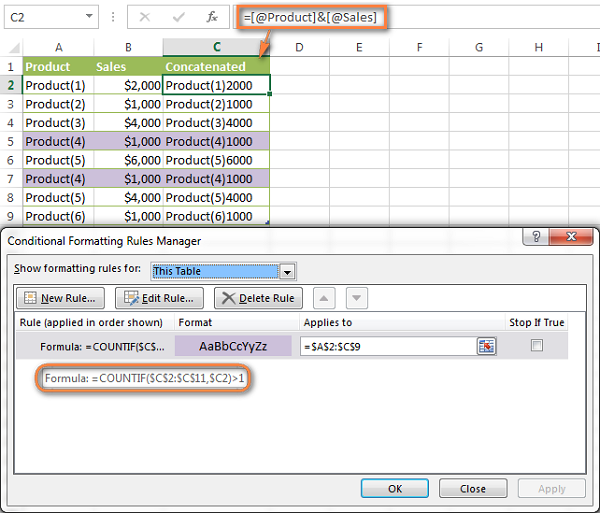Viewport: 600px width, 513px height.
Task: Click the Help question mark button in dialog
Action: [536, 237]
